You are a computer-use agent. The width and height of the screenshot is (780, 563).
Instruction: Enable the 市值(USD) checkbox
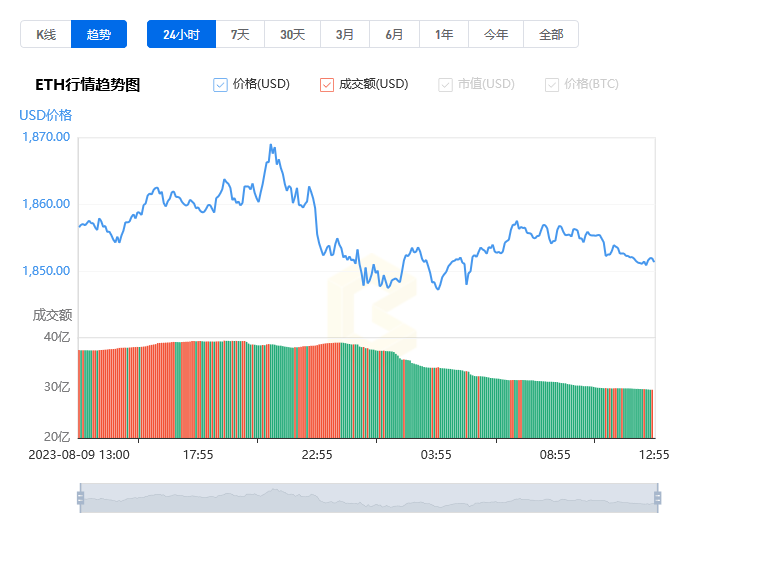[x=445, y=85]
